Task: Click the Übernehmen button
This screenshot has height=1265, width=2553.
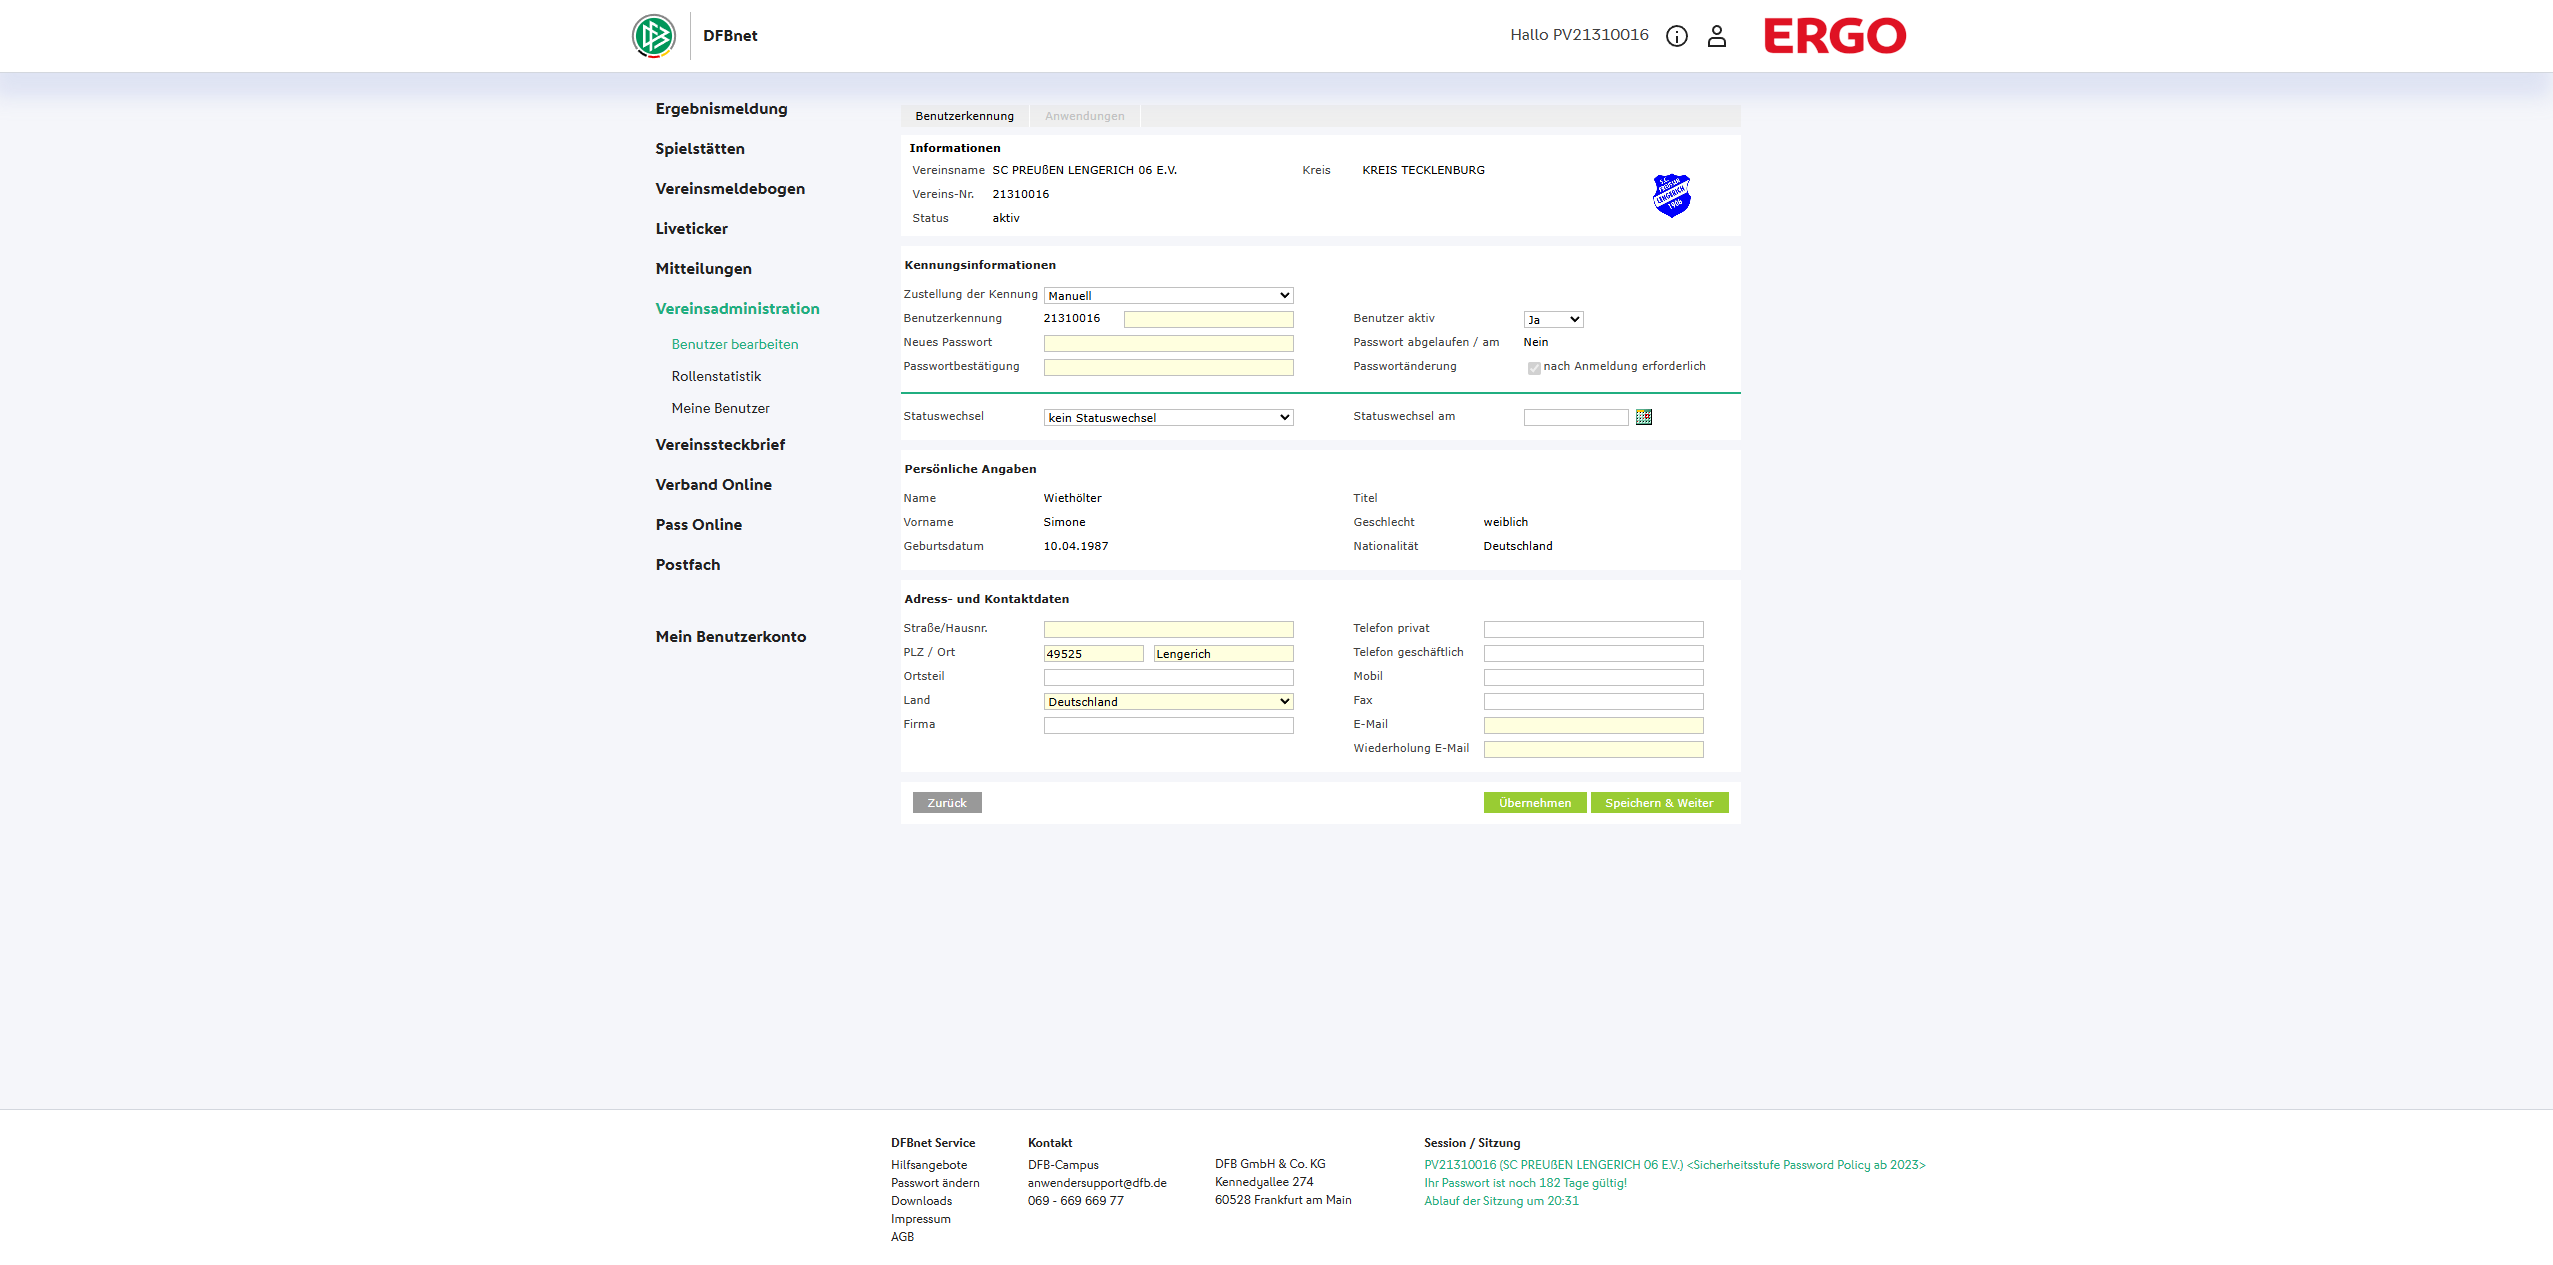Action: pyautogui.click(x=1534, y=803)
